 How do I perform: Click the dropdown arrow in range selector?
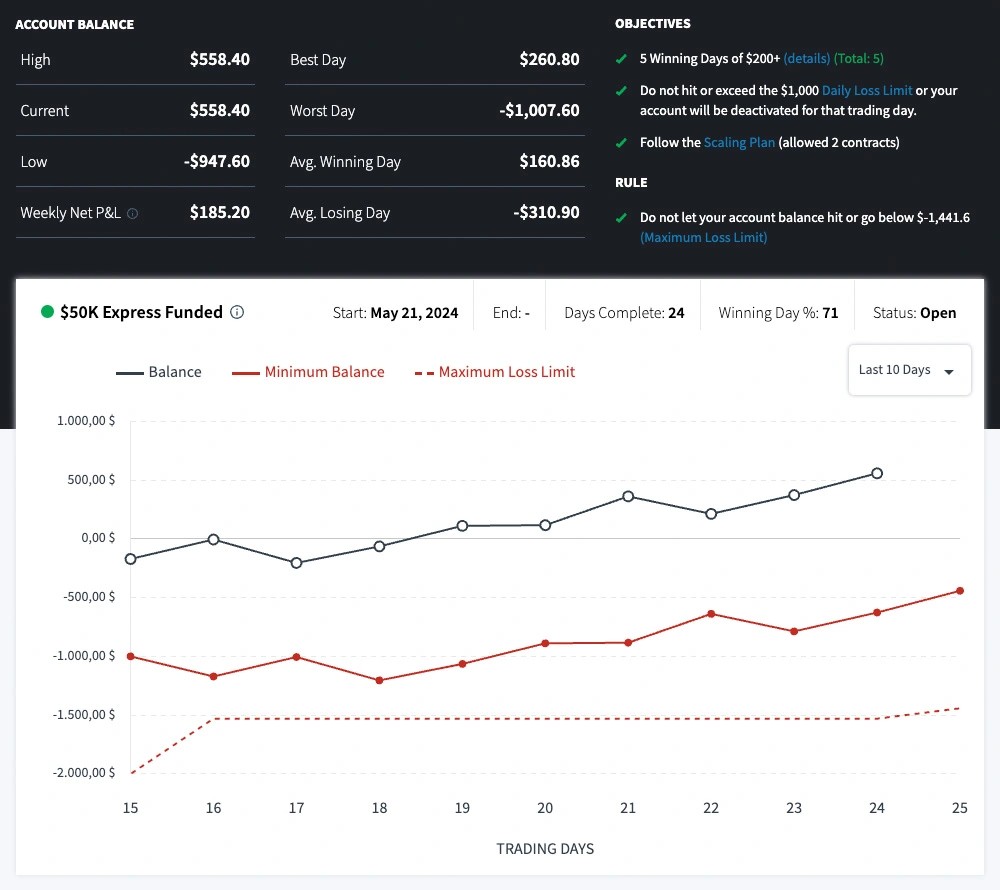pos(949,372)
